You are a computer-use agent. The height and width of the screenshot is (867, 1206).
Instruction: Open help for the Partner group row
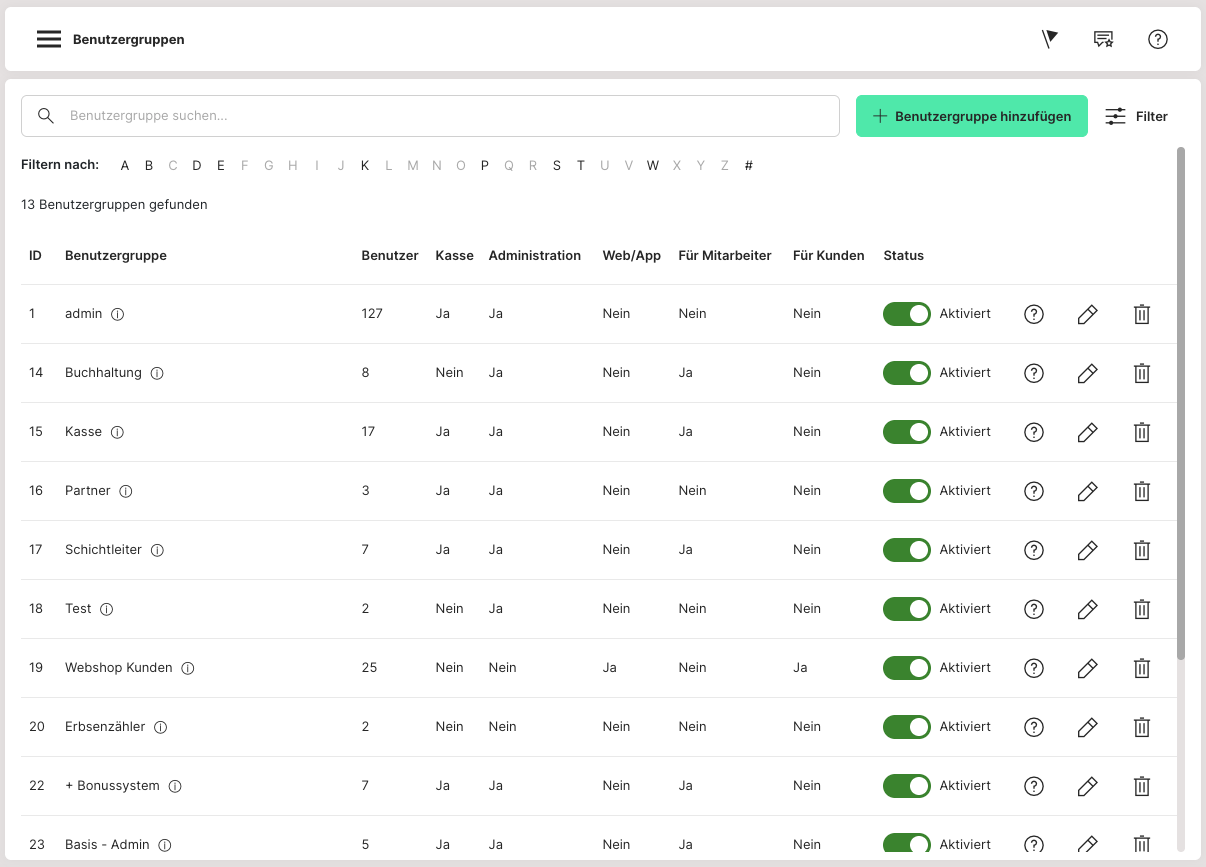(1034, 491)
